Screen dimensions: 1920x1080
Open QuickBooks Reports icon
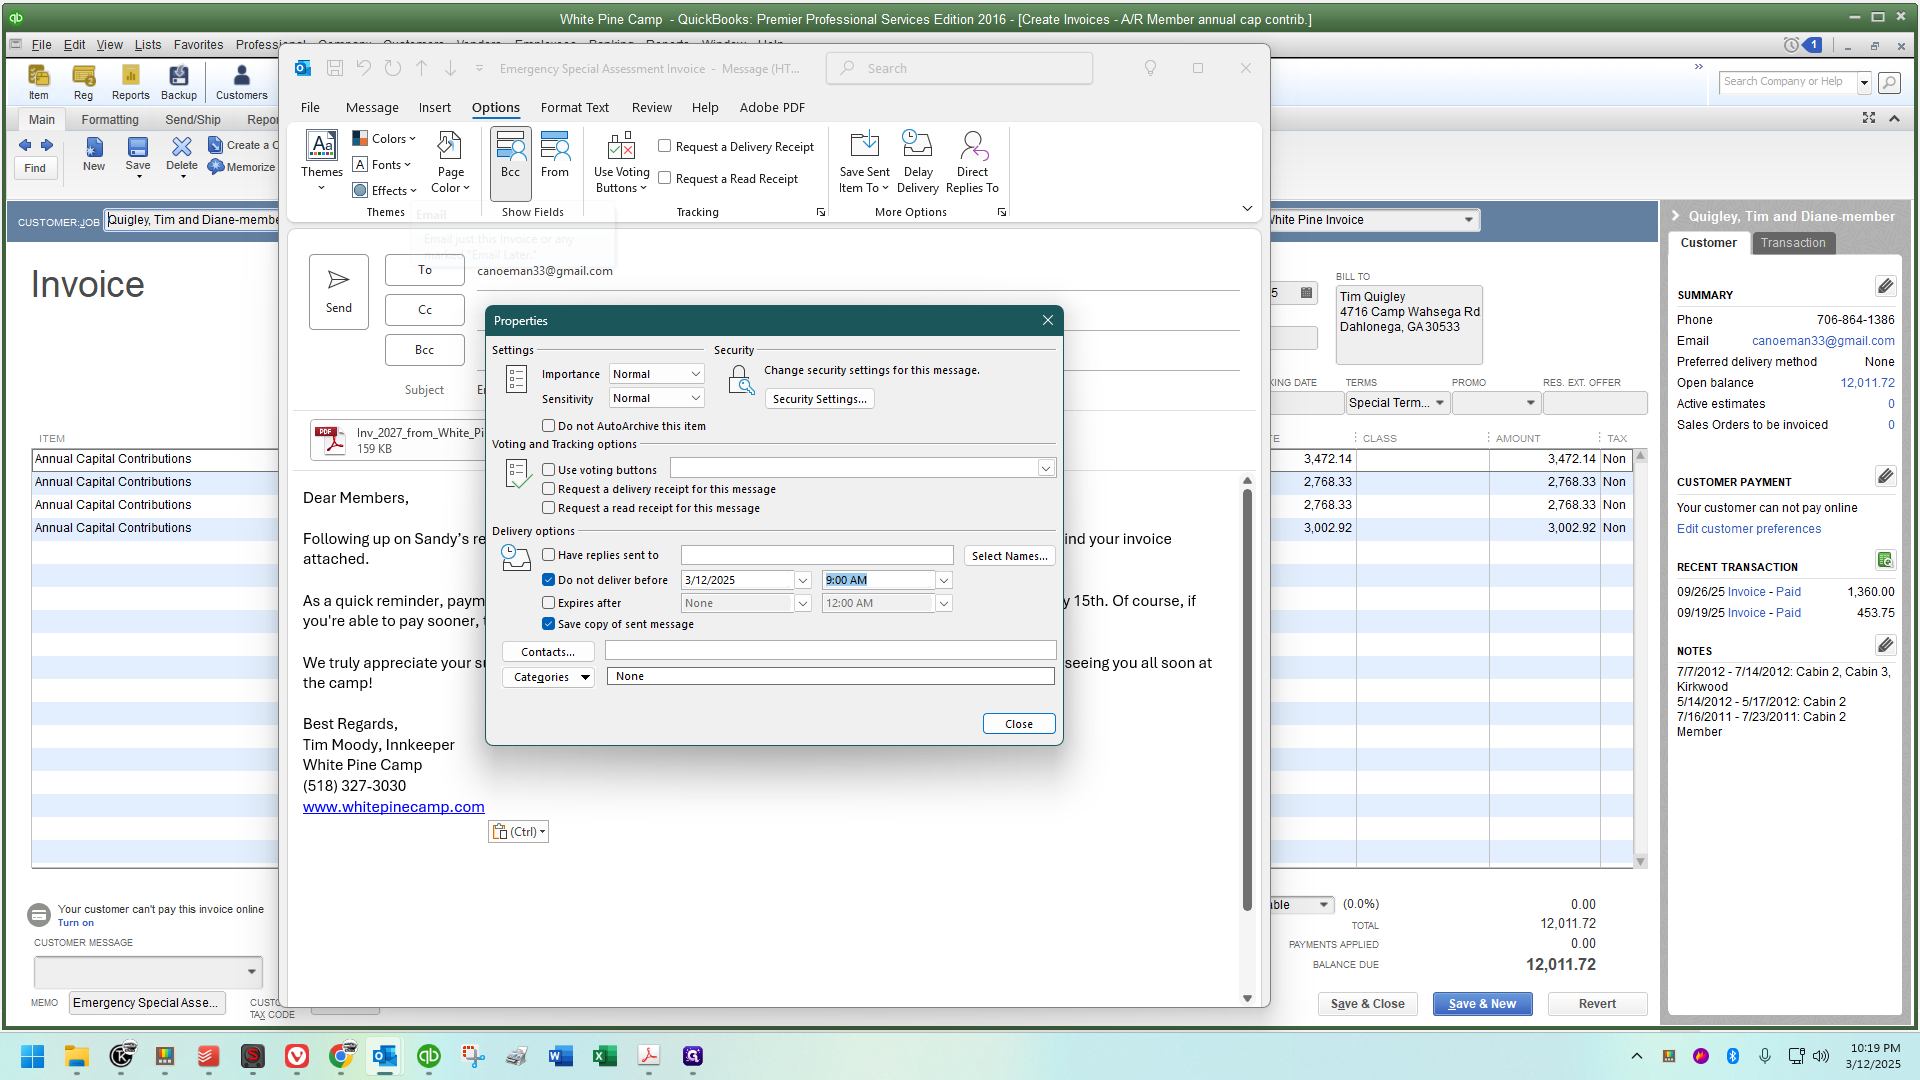130,82
